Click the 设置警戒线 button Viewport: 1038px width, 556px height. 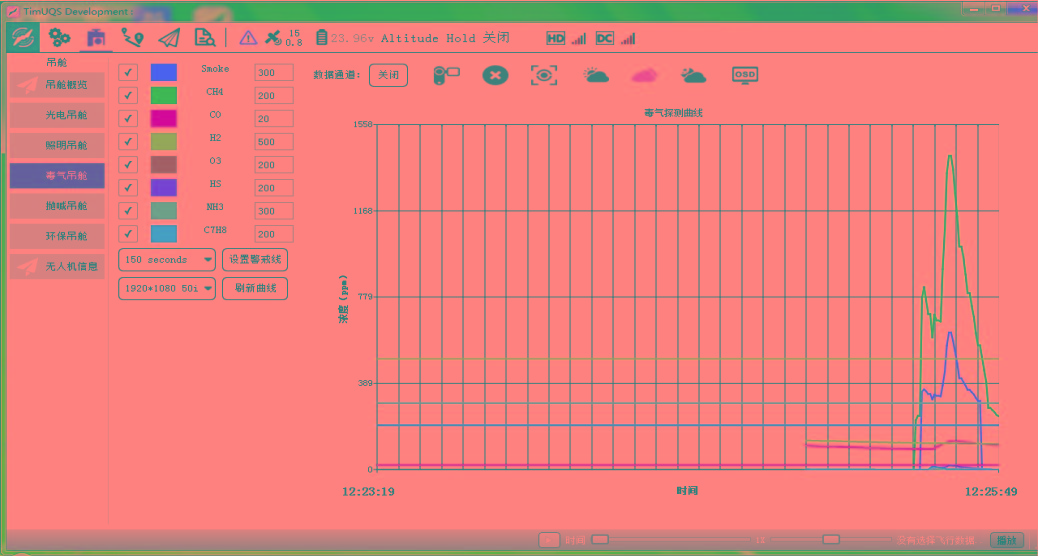pos(255,259)
